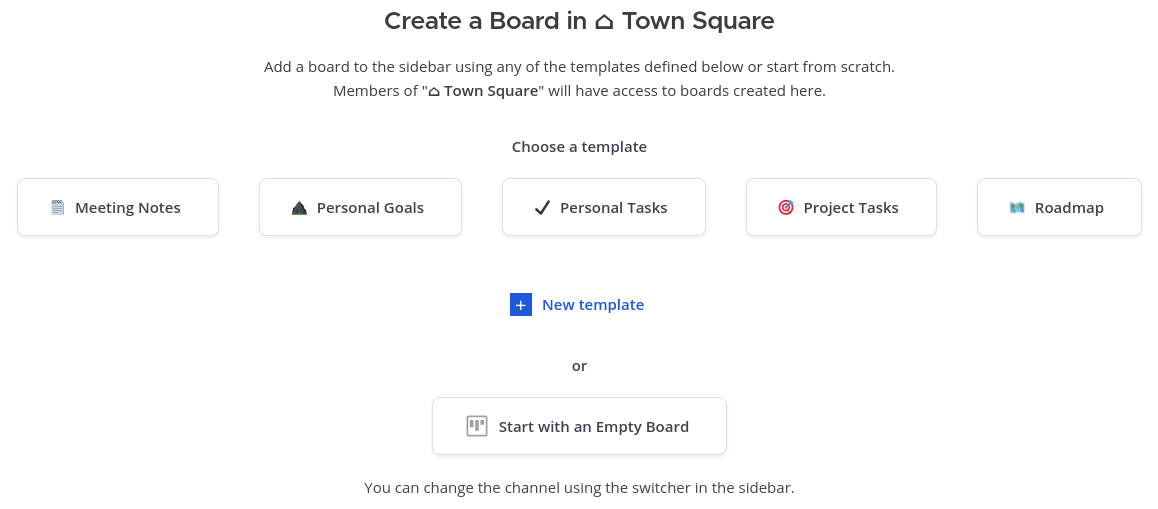The width and height of the screenshot is (1158, 509).
Task: Pick the Personal Tasks template
Action: coord(604,207)
